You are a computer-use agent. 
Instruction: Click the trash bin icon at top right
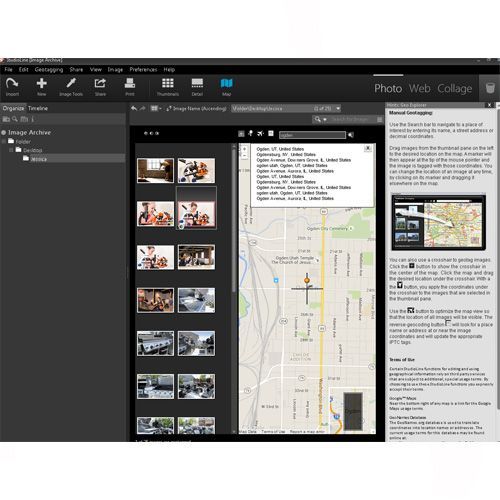(x=490, y=88)
